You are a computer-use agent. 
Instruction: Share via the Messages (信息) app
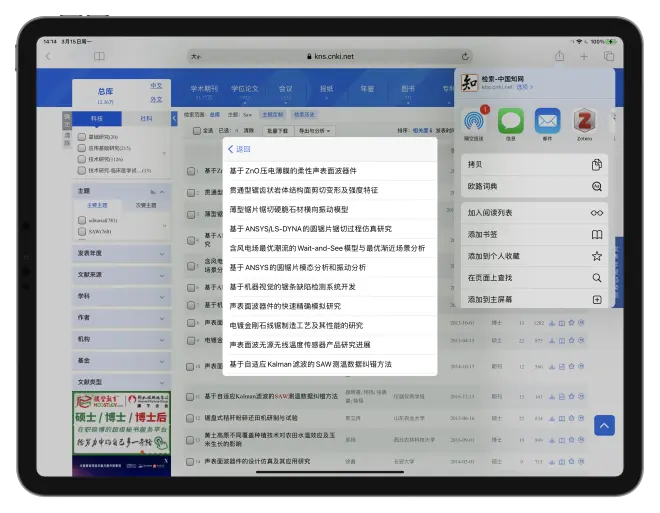point(511,121)
